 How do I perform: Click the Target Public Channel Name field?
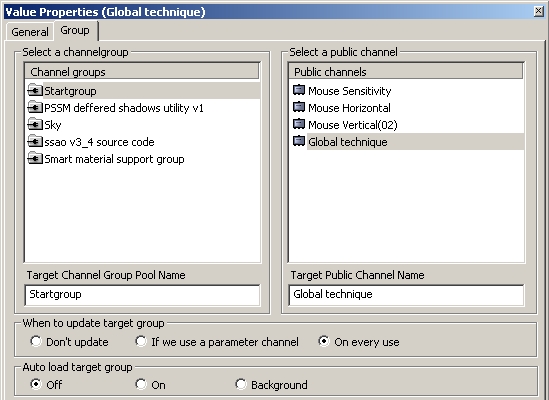406,295
